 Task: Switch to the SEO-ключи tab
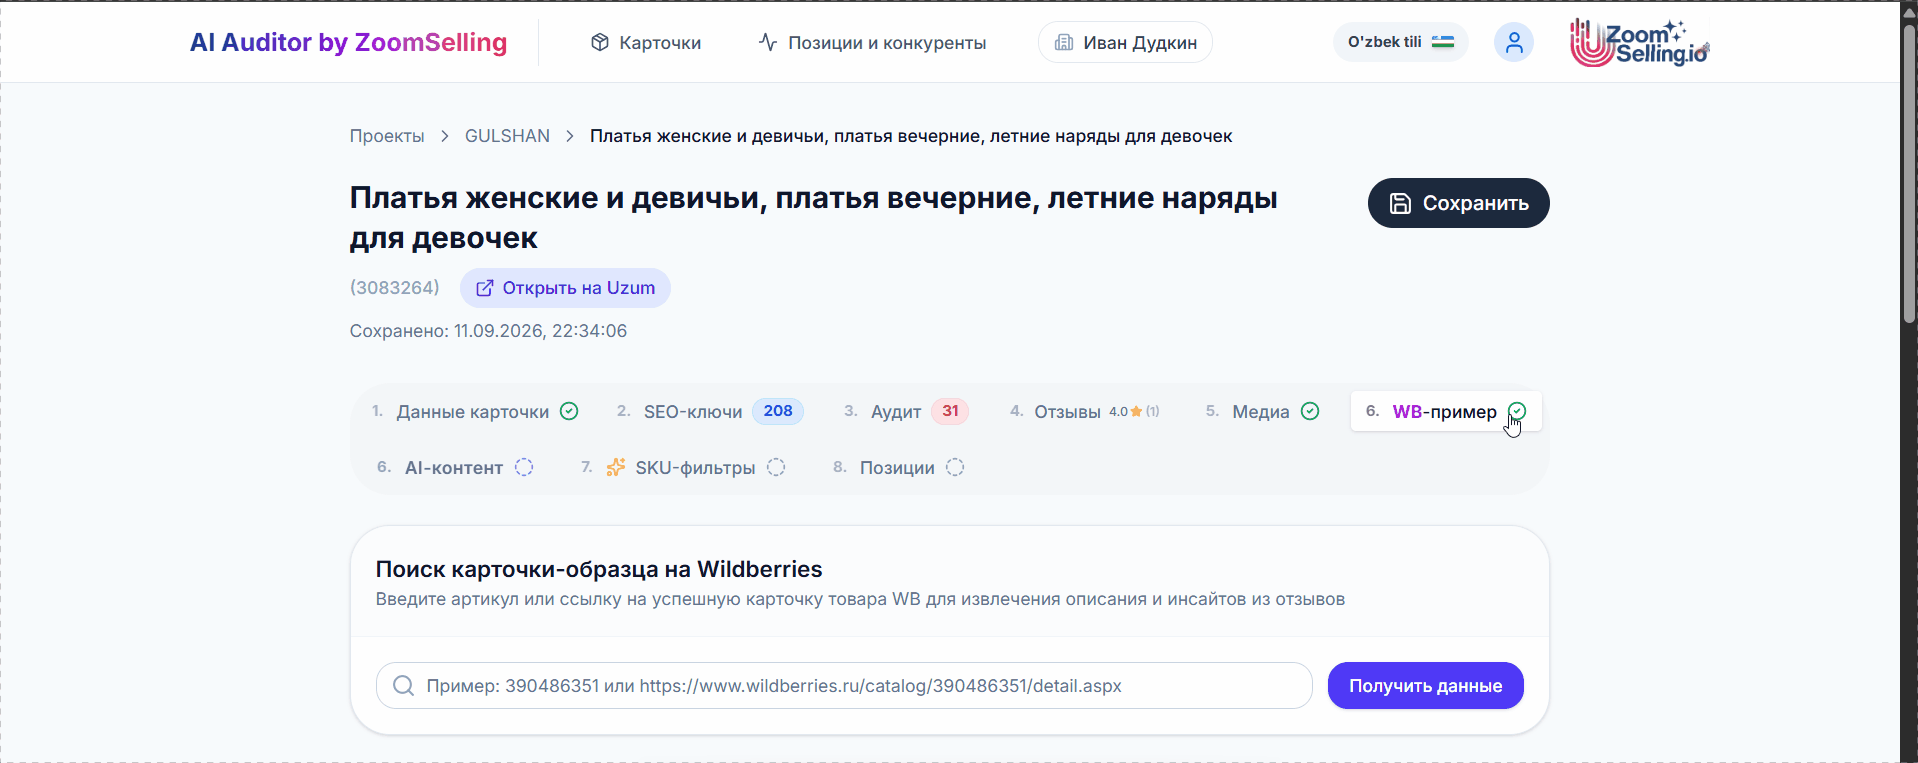click(710, 411)
